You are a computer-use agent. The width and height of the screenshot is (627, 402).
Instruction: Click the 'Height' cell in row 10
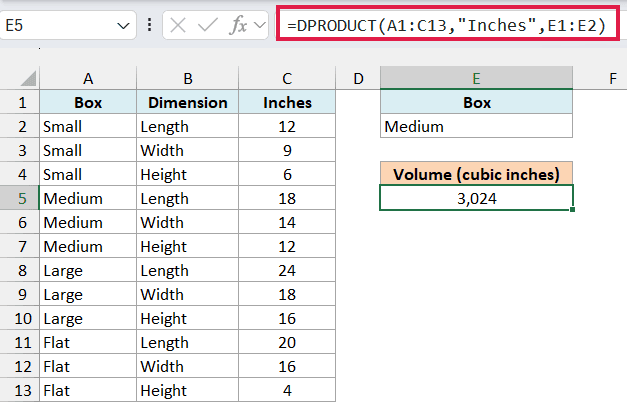point(188,318)
